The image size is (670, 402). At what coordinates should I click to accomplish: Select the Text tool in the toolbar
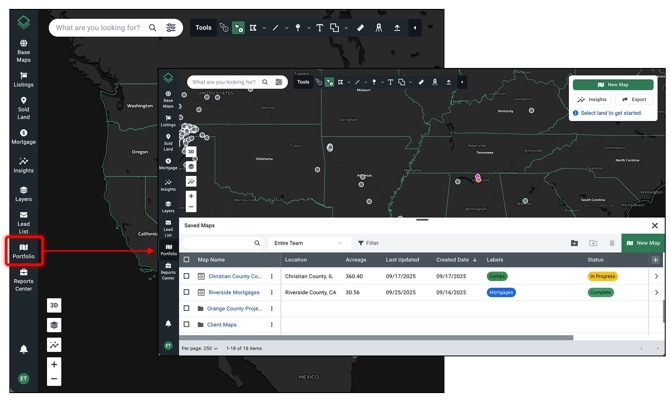[x=319, y=28]
